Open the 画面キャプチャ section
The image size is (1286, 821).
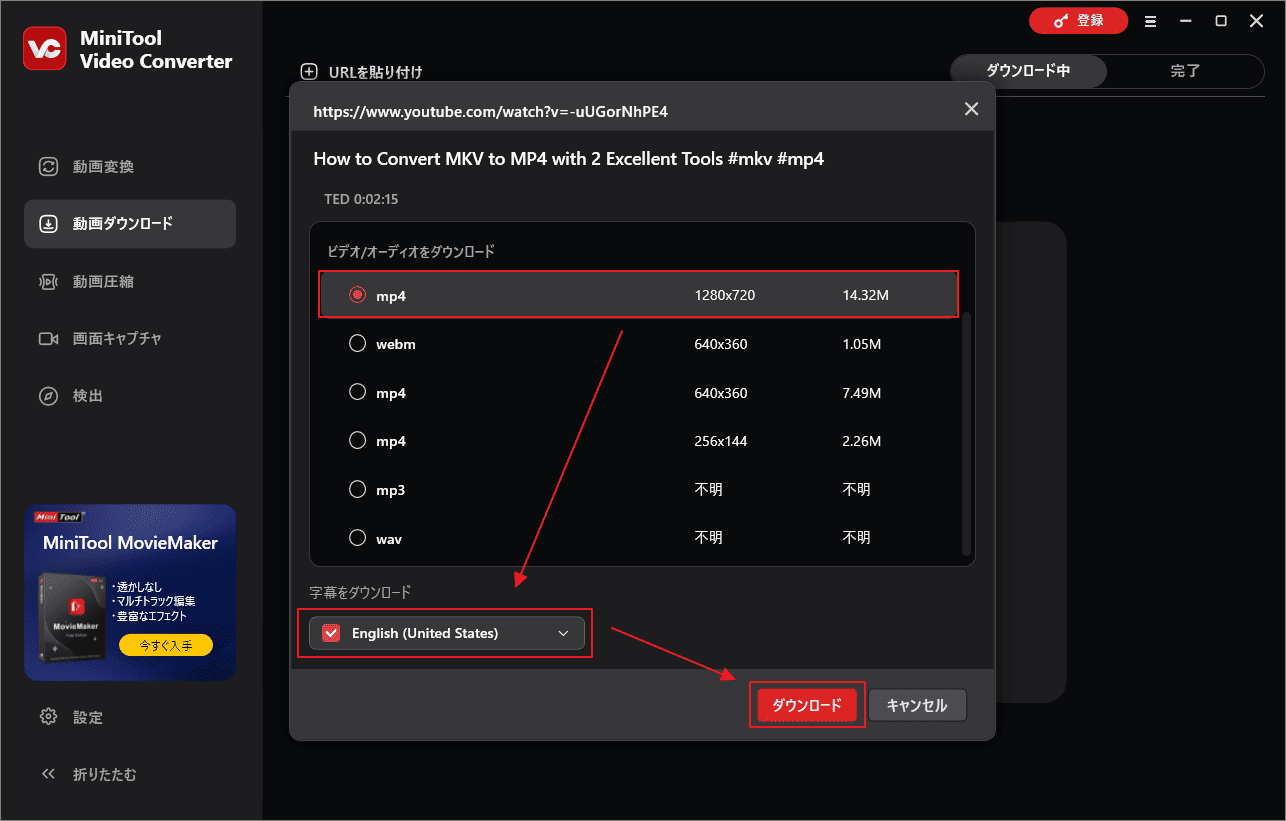click(130, 339)
